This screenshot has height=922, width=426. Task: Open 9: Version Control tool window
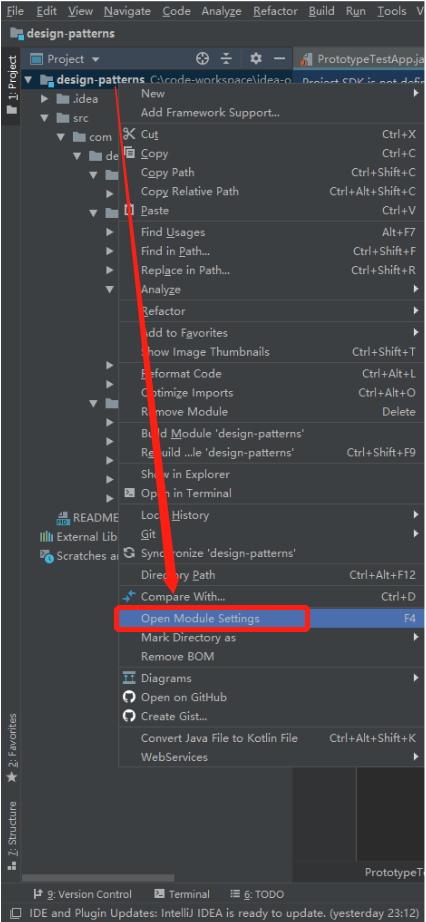click(x=82, y=894)
